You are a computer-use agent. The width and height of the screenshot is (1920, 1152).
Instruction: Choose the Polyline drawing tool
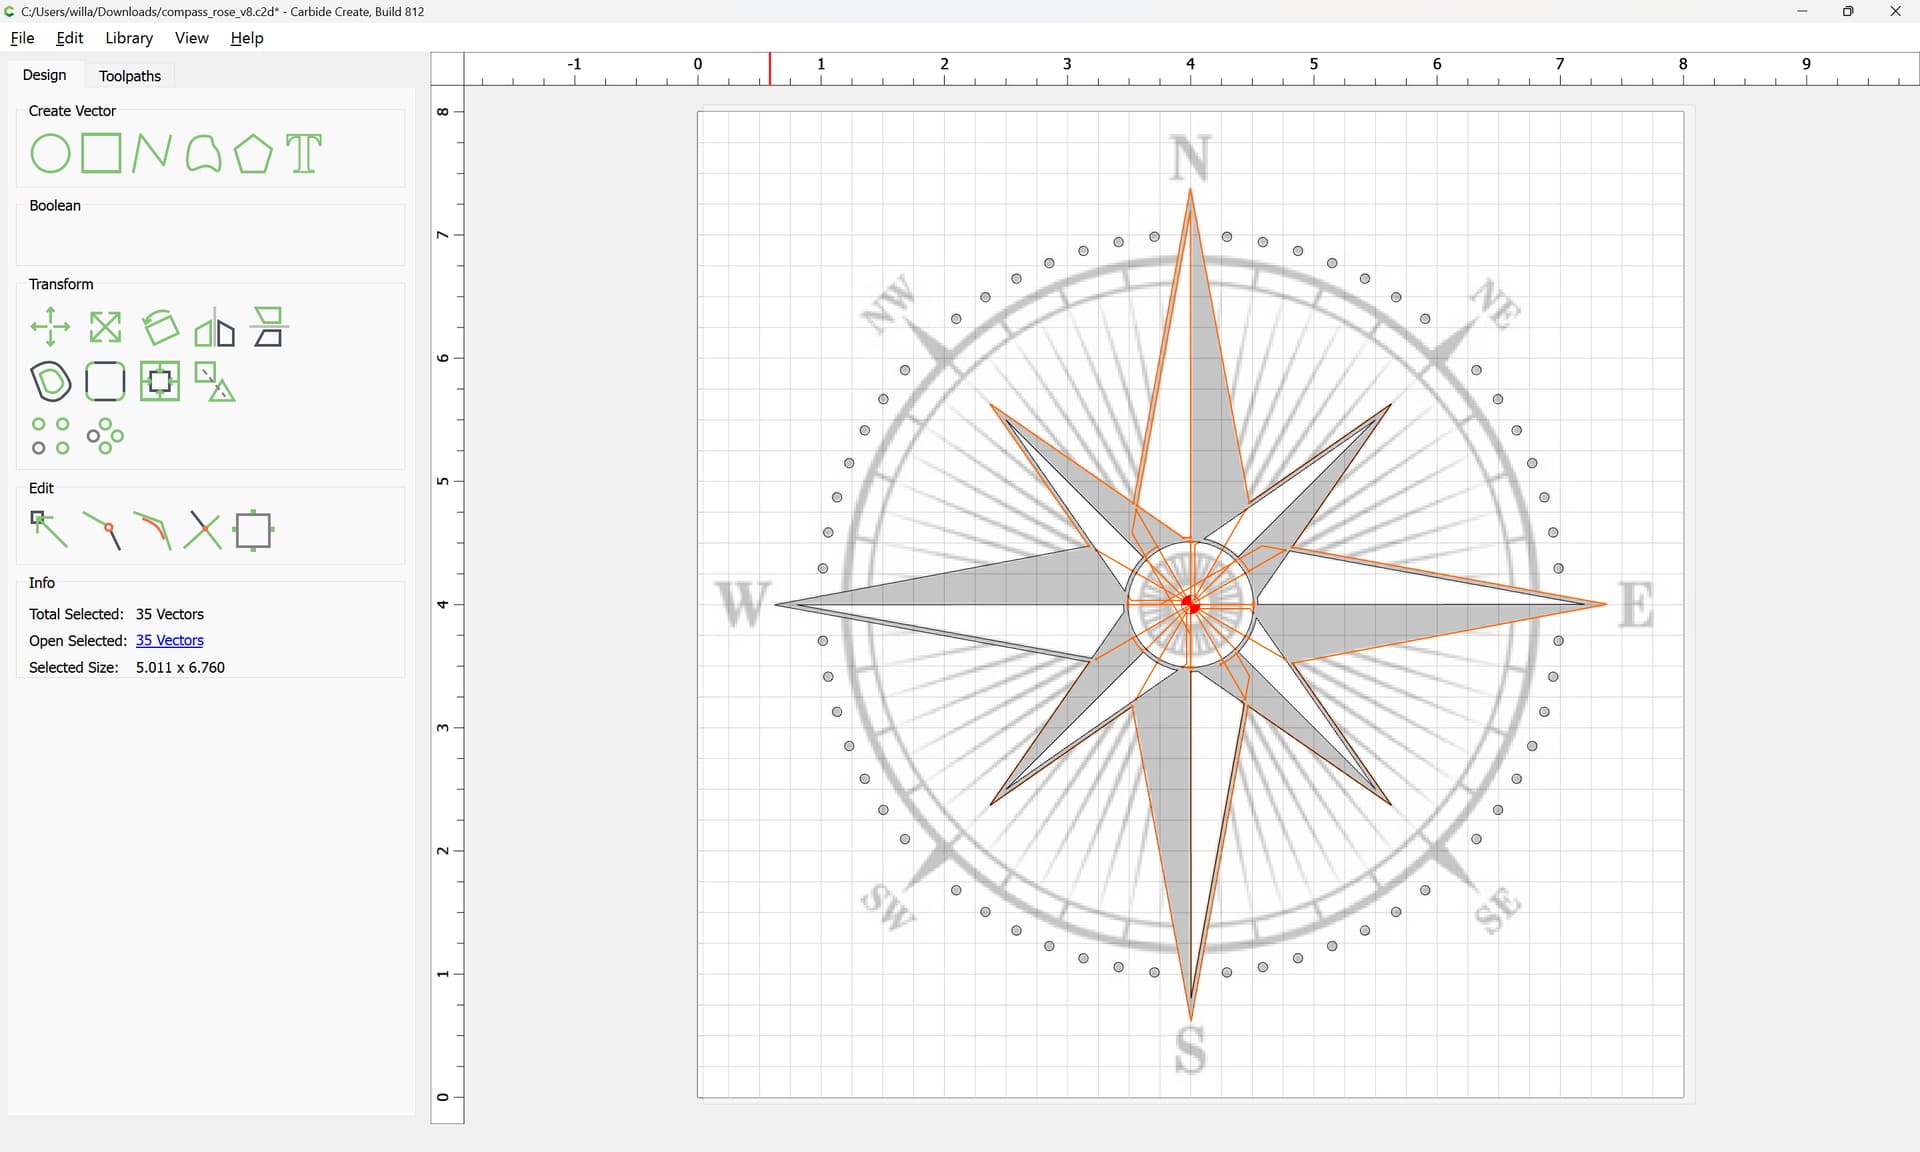click(x=152, y=154)
